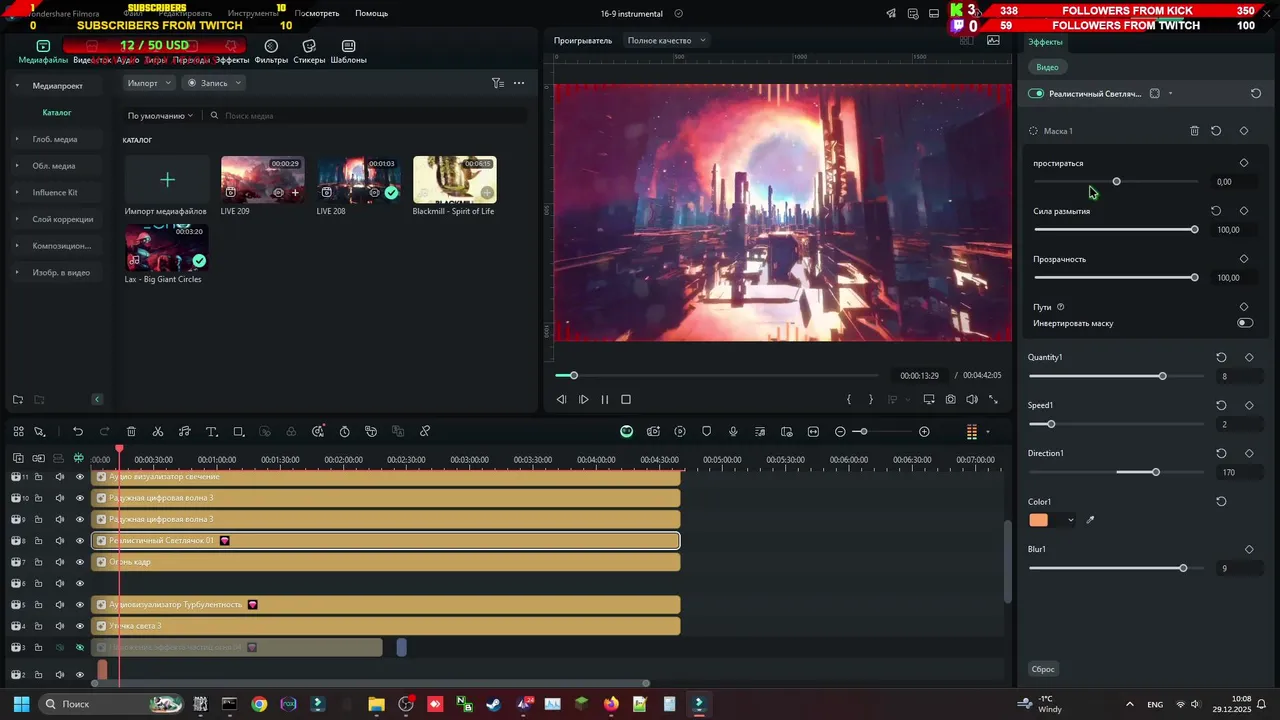This screenshot has height=720, width=1280.
Task: Select the Каталог folder item
Action: click(57, 113)
